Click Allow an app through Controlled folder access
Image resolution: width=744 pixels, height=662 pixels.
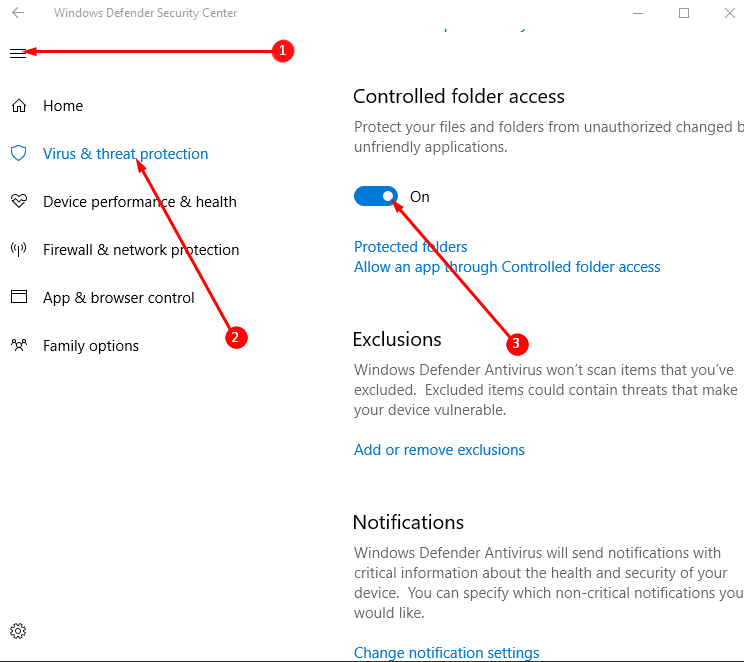tap(507, 267)
